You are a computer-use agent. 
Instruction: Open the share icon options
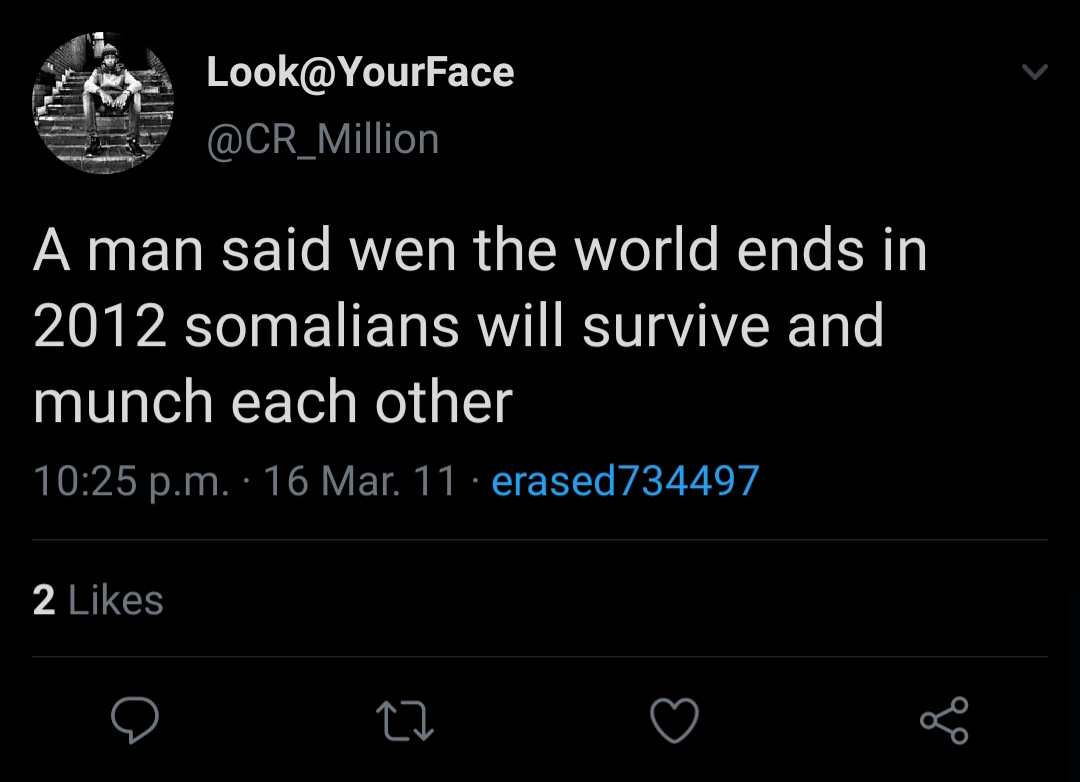coord(944,721)
